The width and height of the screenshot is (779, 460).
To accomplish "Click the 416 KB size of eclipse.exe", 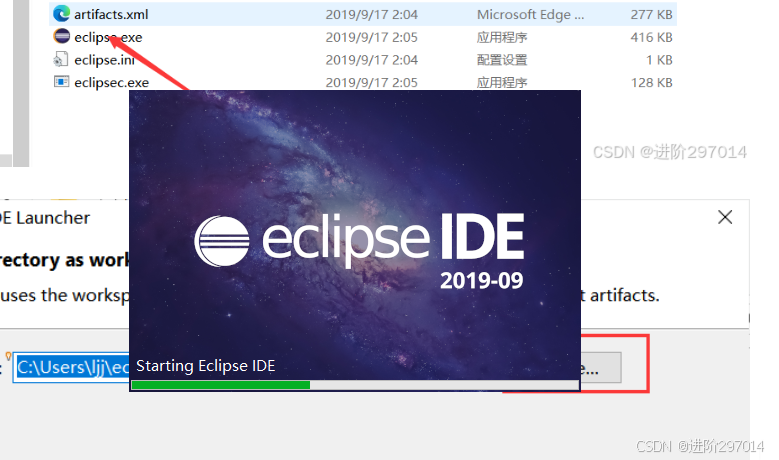I will click(x=651, y=37).
